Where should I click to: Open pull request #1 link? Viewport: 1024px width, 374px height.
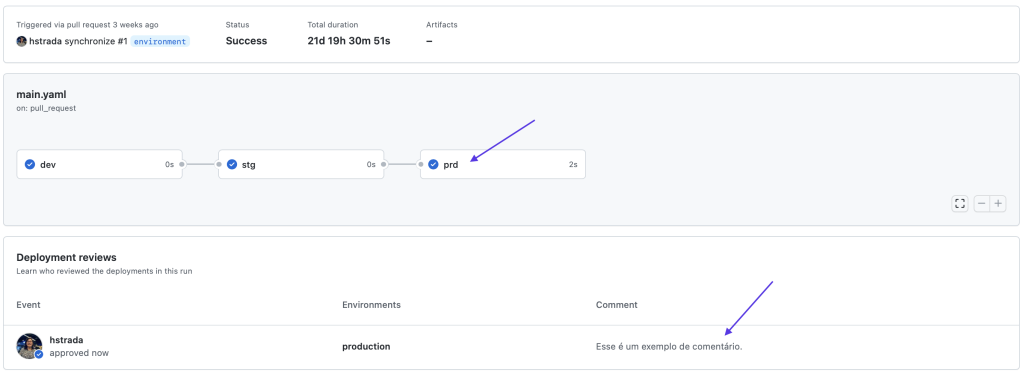[123, 41]
